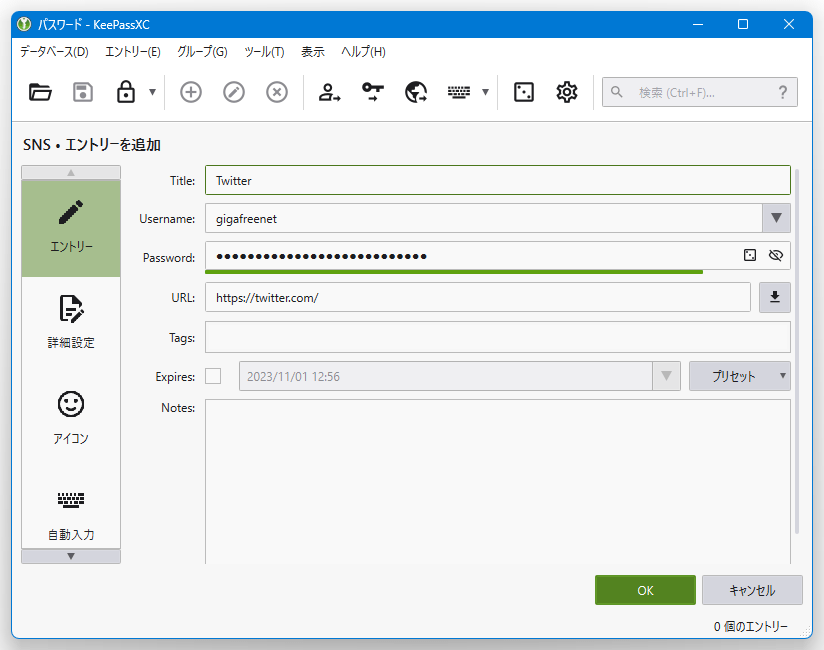This screenshot has width=824, height=650.
Task: Add new entry plus icon
Action: tap(191, 92)
